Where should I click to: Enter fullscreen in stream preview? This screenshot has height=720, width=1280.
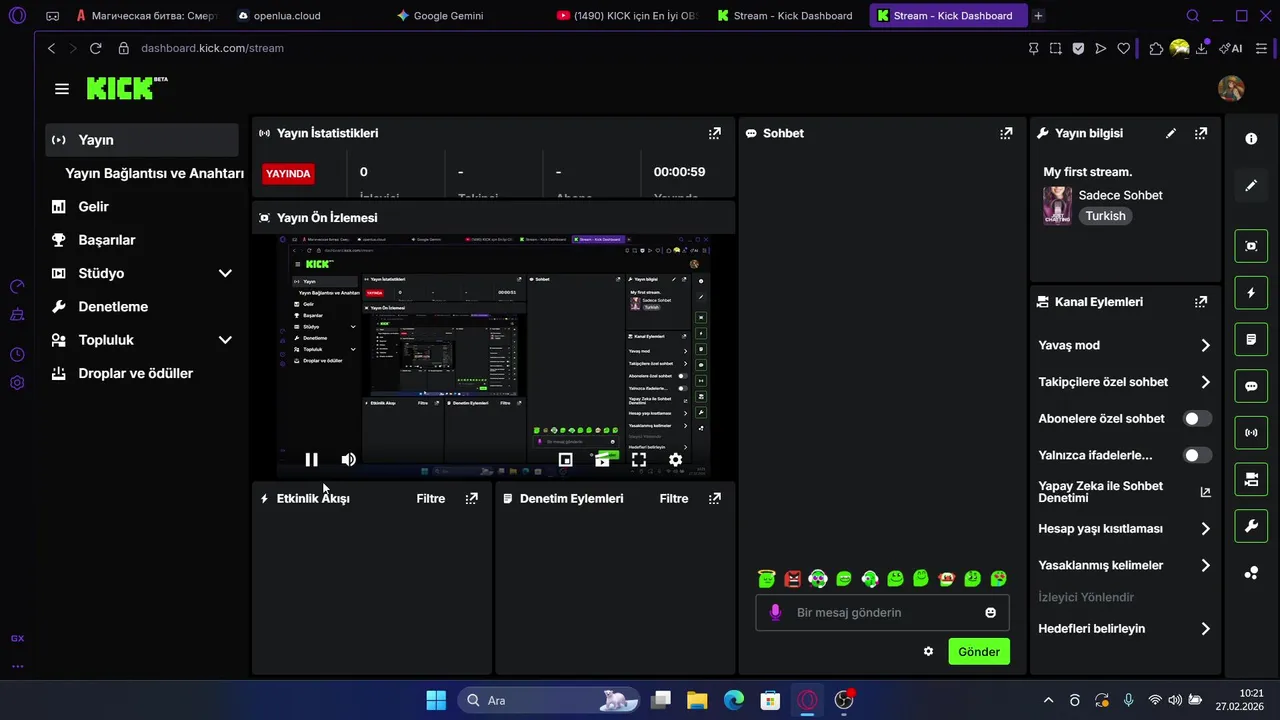[638, 460]
